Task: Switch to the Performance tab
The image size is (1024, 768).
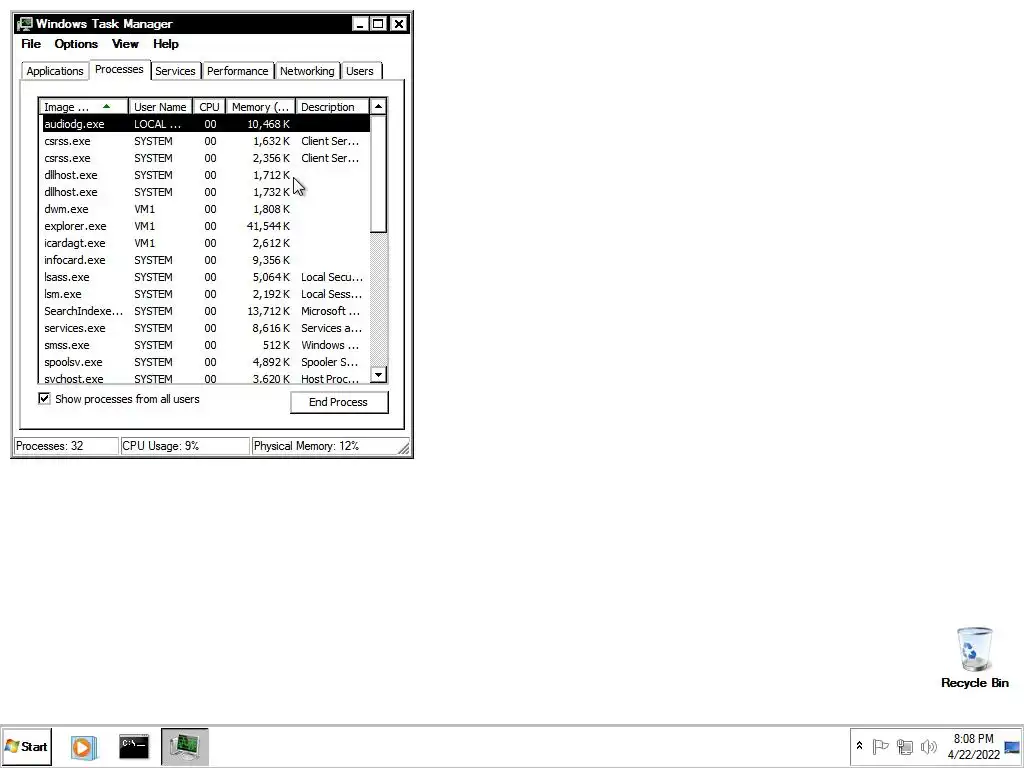Action: coord(237,71)
